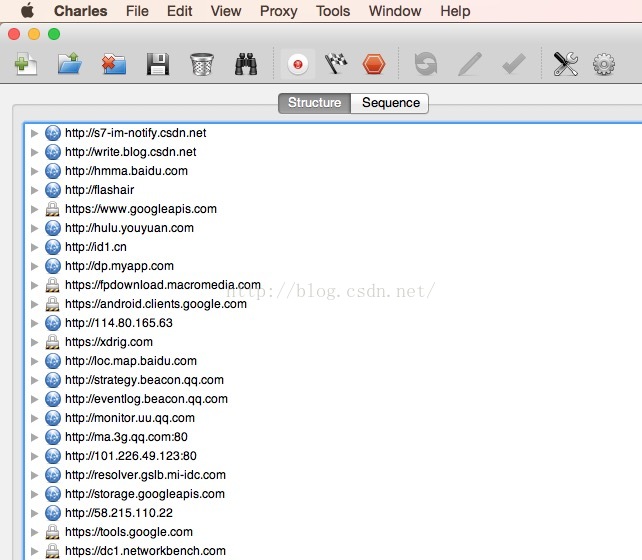This screenshot has height=560, width=642.
Task: Toggle throttling with the checkered flag icon
Action: pyautogui.click(x=336, y=64)
